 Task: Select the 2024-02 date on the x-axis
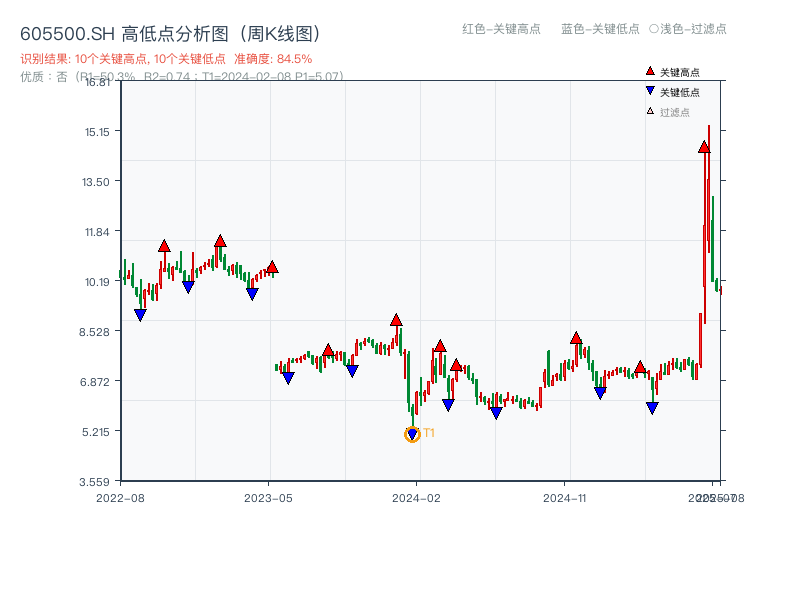417,497
